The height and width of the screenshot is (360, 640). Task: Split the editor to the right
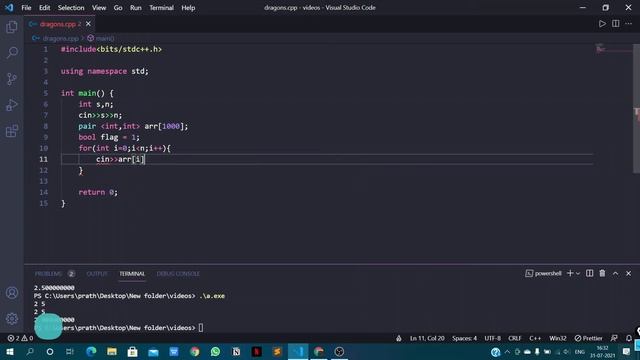(616, 24)
